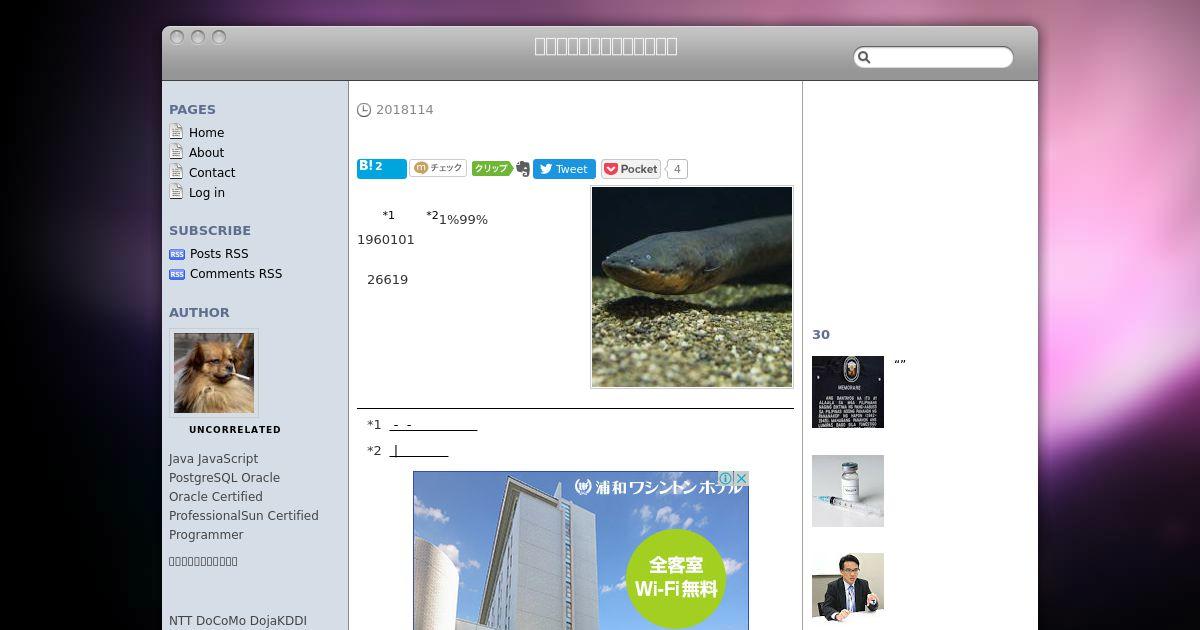The image size is (1200, 630).
Task: Click the RSS icon beside Comments RSS
Action: click(177, 274)
